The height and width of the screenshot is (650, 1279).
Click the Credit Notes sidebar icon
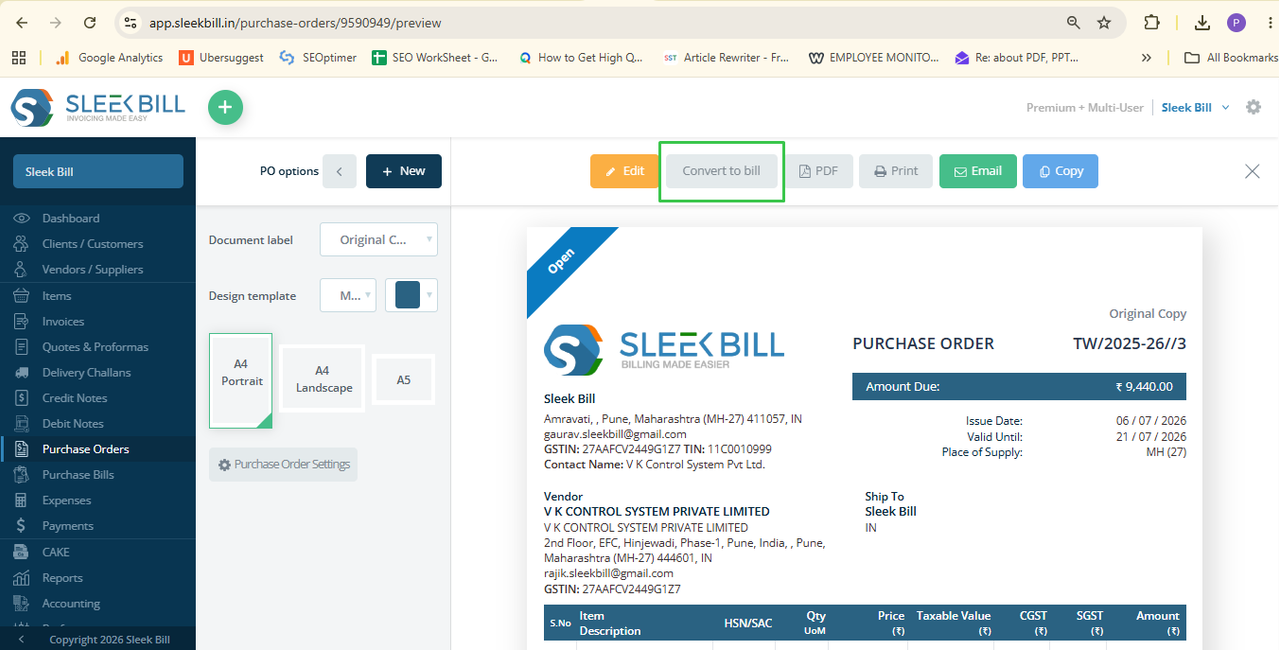[x=21, y=398]
